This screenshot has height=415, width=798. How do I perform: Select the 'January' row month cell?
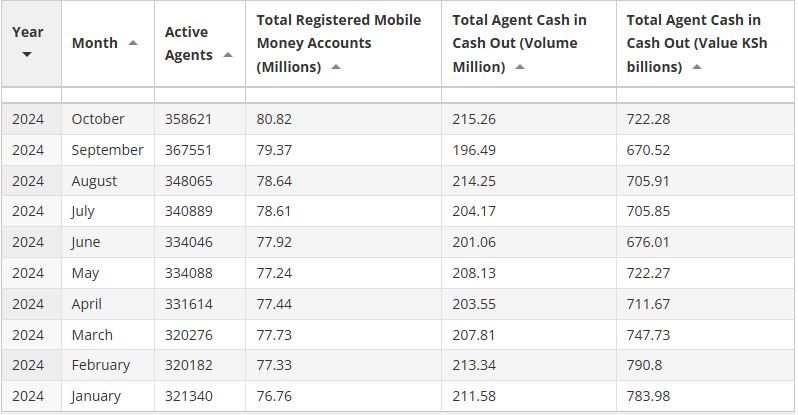(96, 396)
